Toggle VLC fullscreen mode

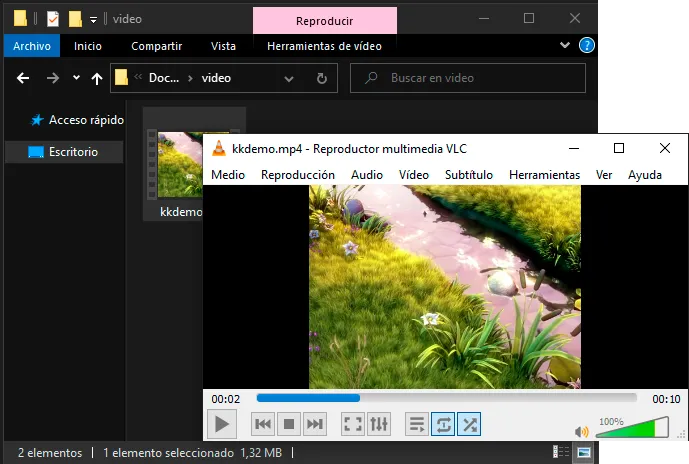coord(353,424)
